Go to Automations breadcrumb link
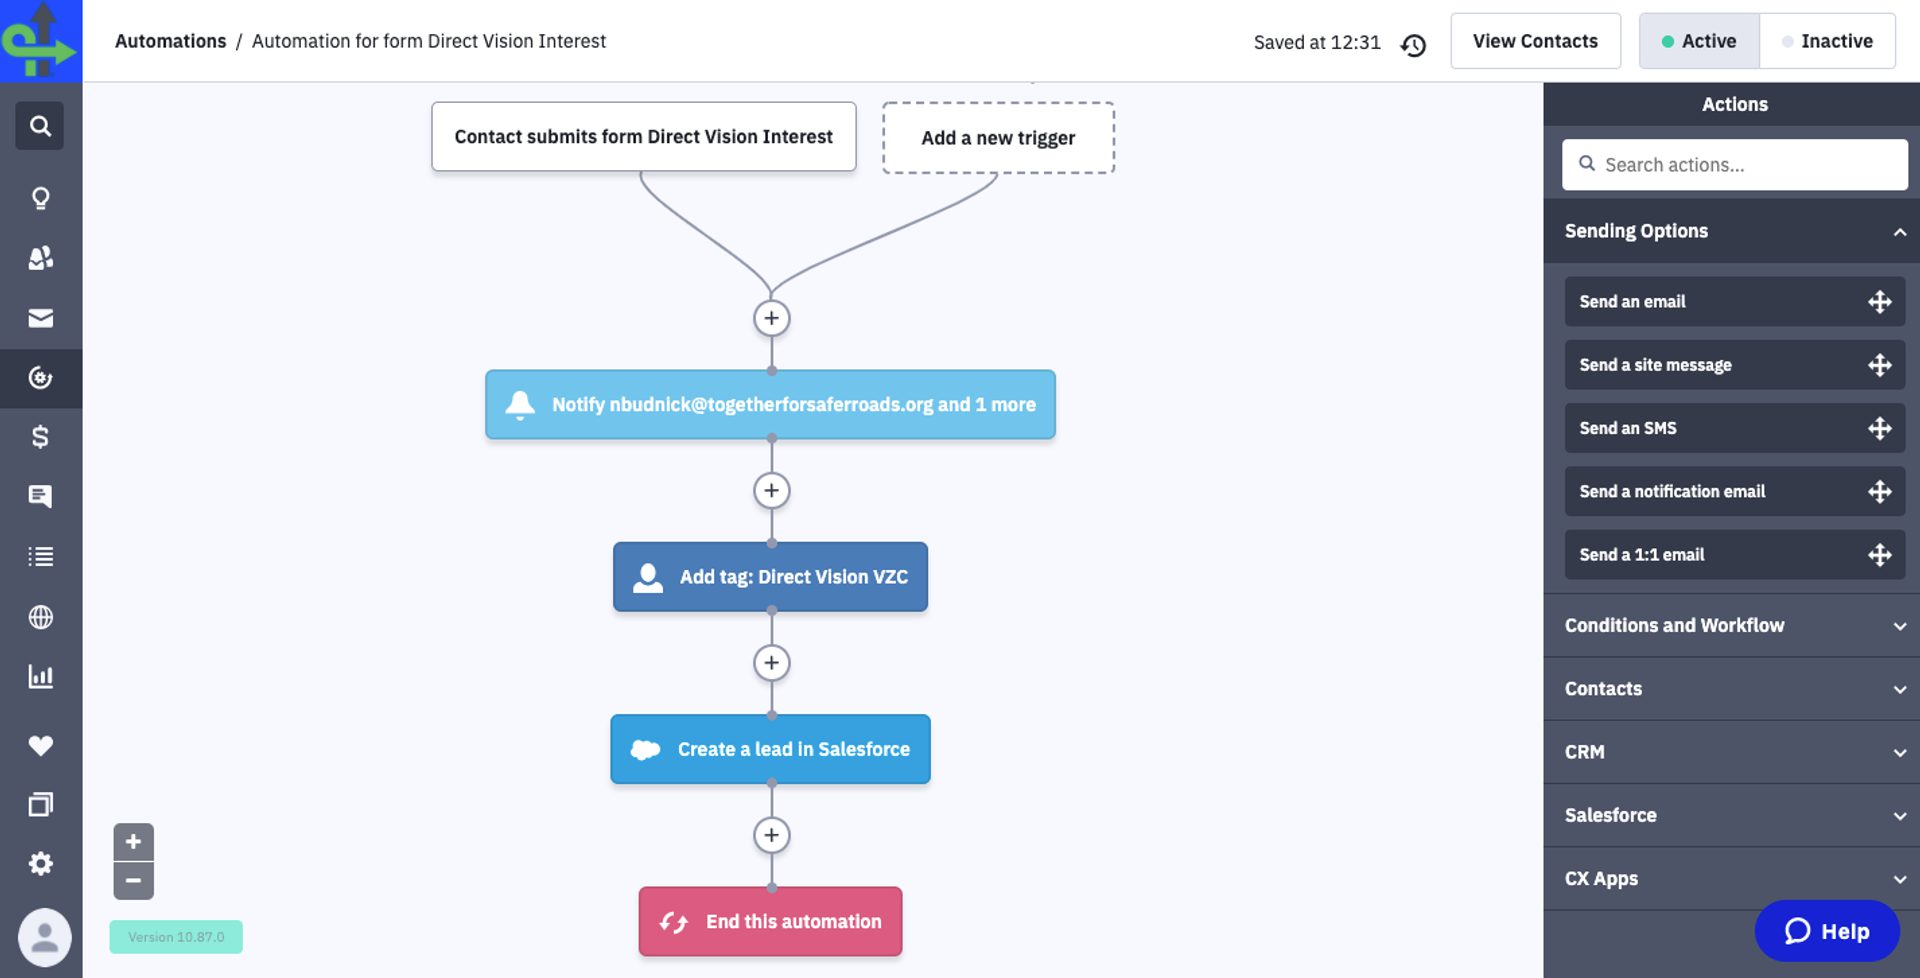Image resolution: width=1920 pixels, height=978 pixels. click(170, 41)
